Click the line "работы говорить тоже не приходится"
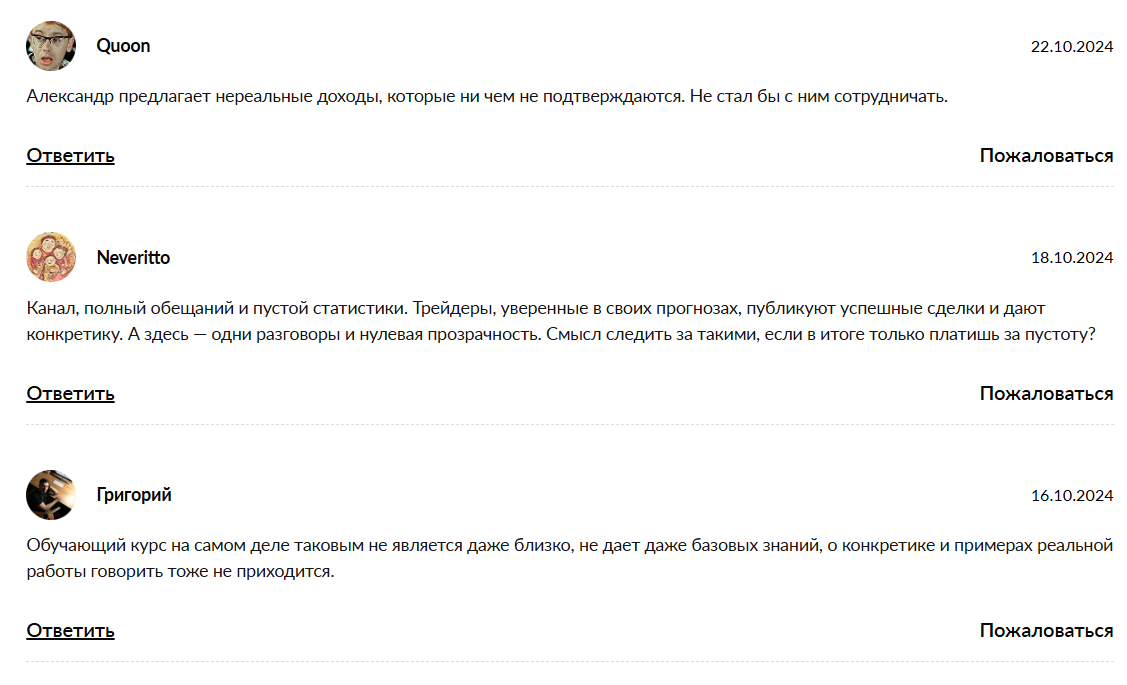Image resolution: width=1127 pixels, height=685 pixels. coord(180,573)
